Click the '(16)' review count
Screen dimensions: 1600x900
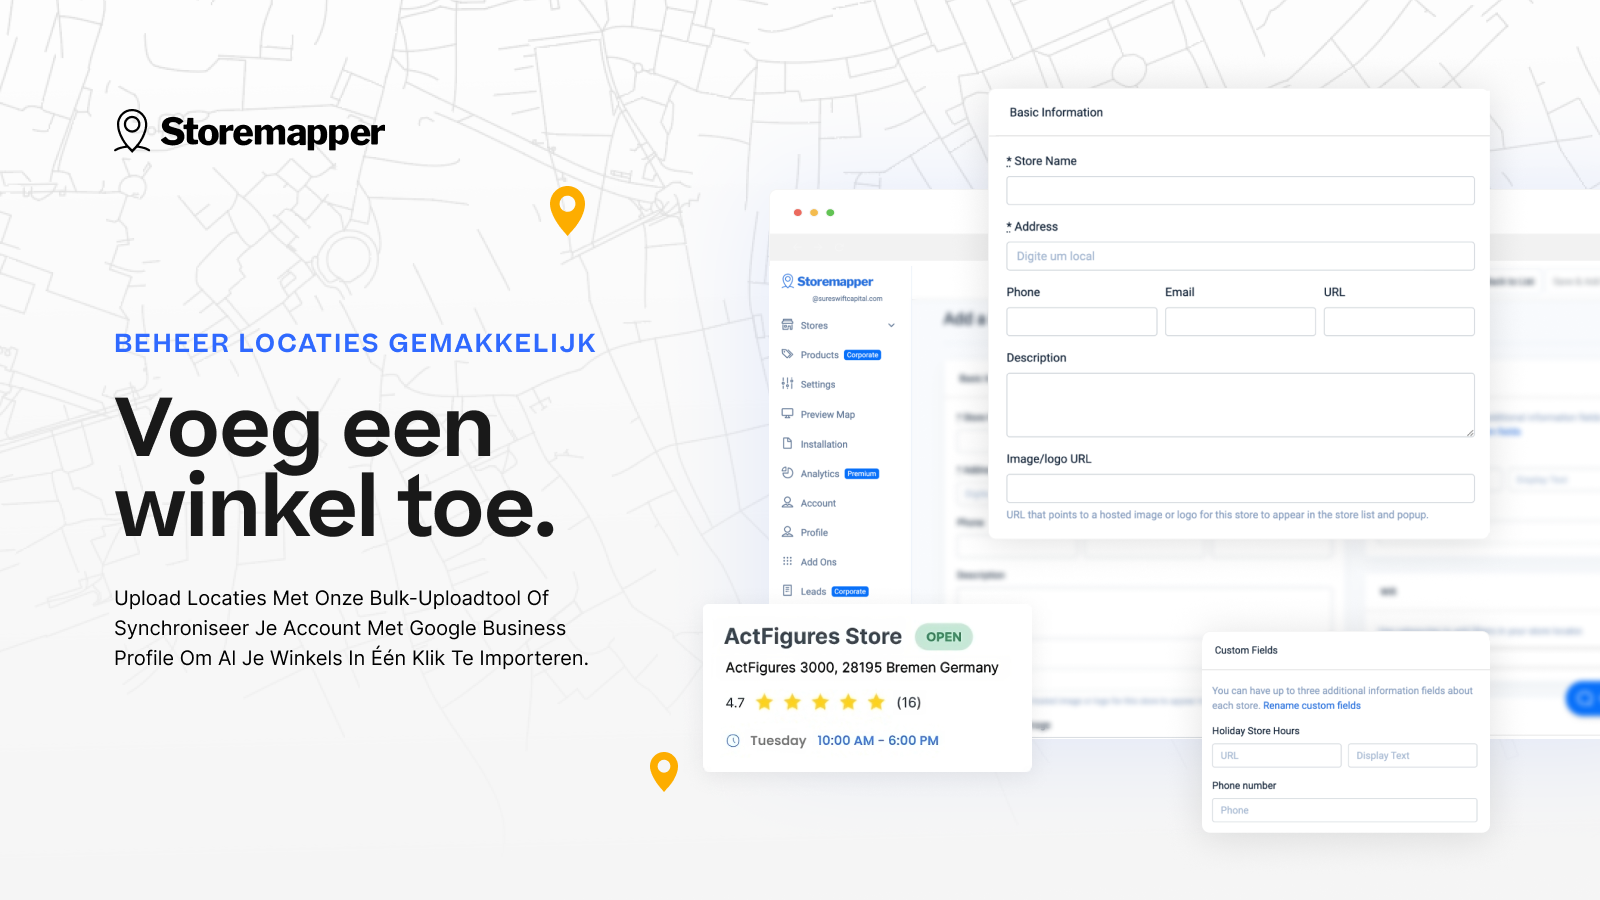[x=909, y=703]
